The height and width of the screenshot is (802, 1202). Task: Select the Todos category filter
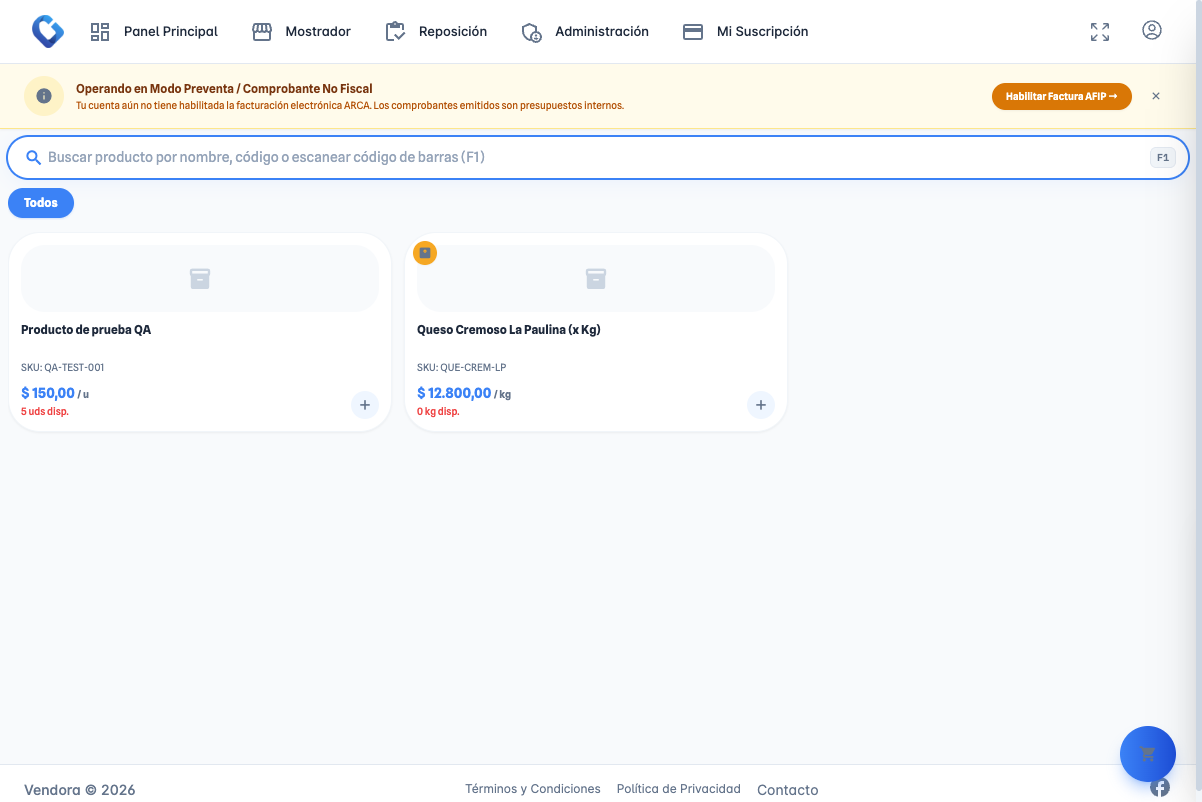click(x=41, y=203)
